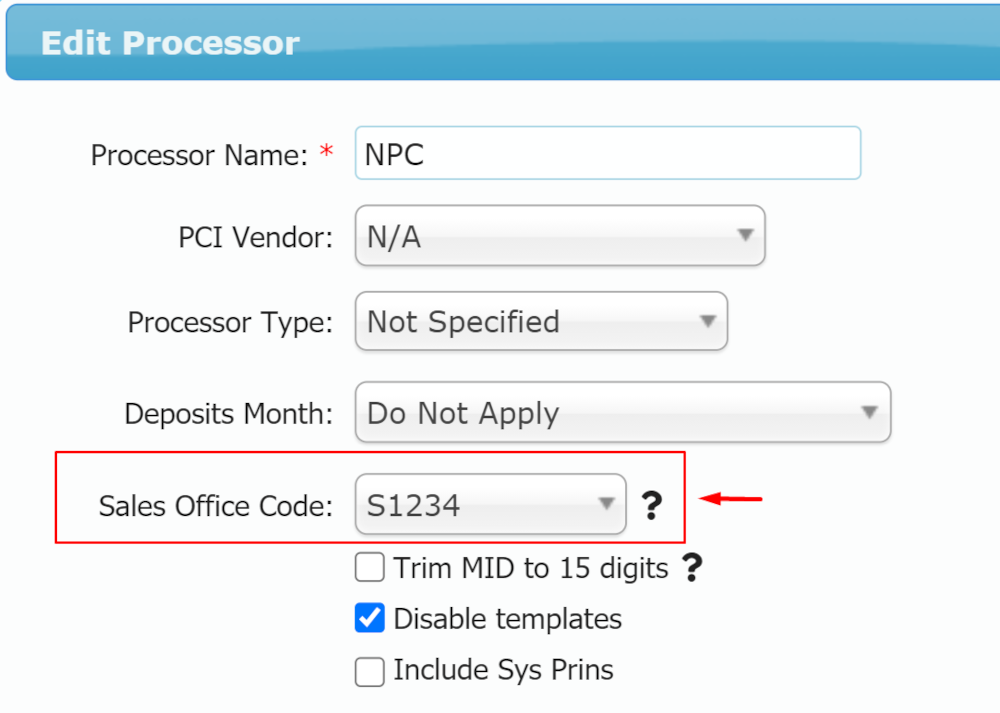Expand the Processor Type Not Specified dropdown
The height and width of the screenshot is (713, 1000).
pos(541,322)
